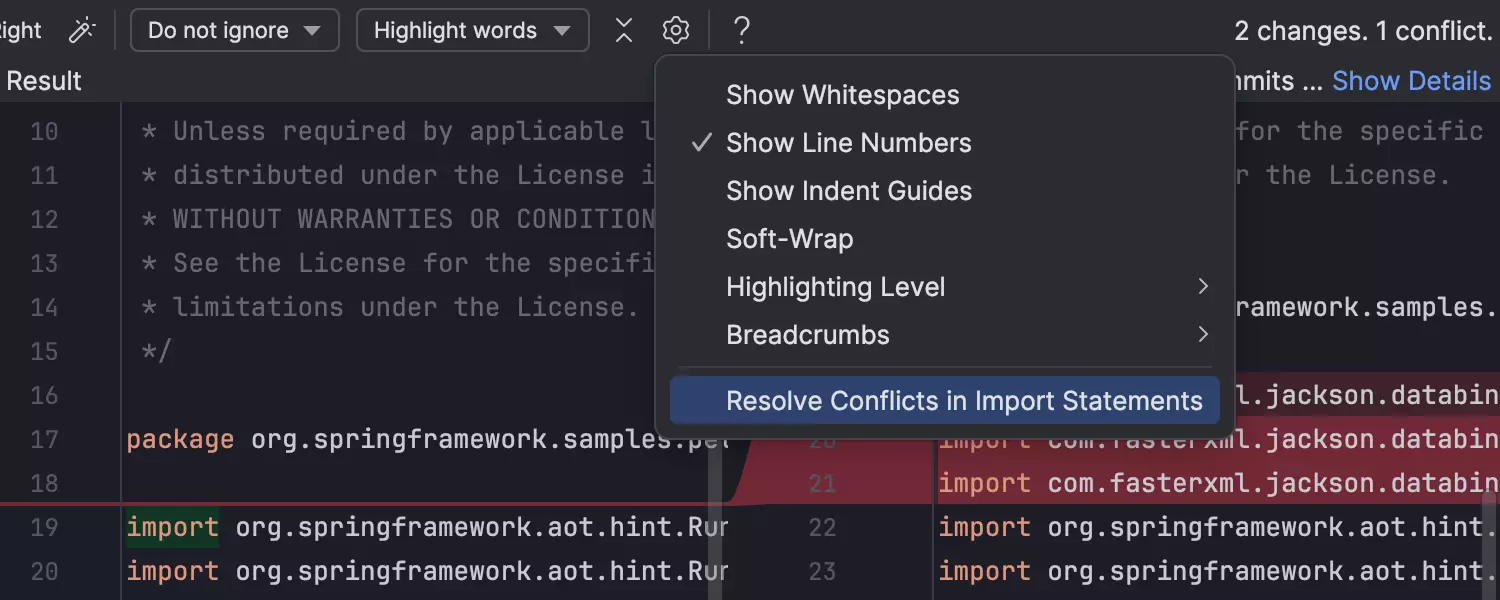This screenshot has height=600, width=1500.
Task: Click the Result pane label
Action: pyautogui.click(x=44, y=81)
